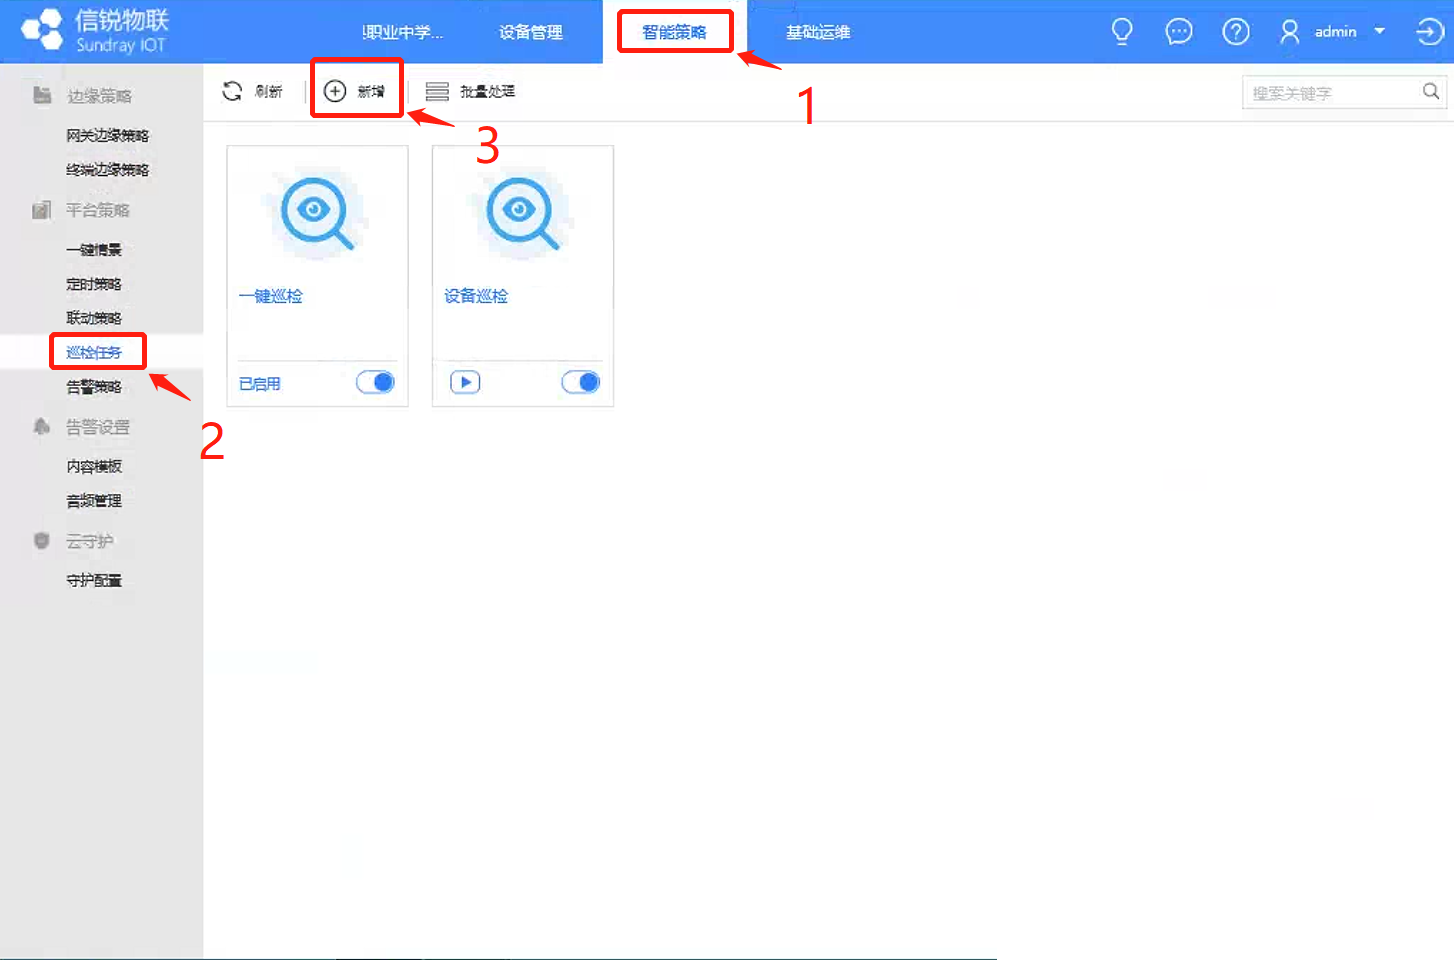Switch to the 基础运维 tab

(818, 32)
